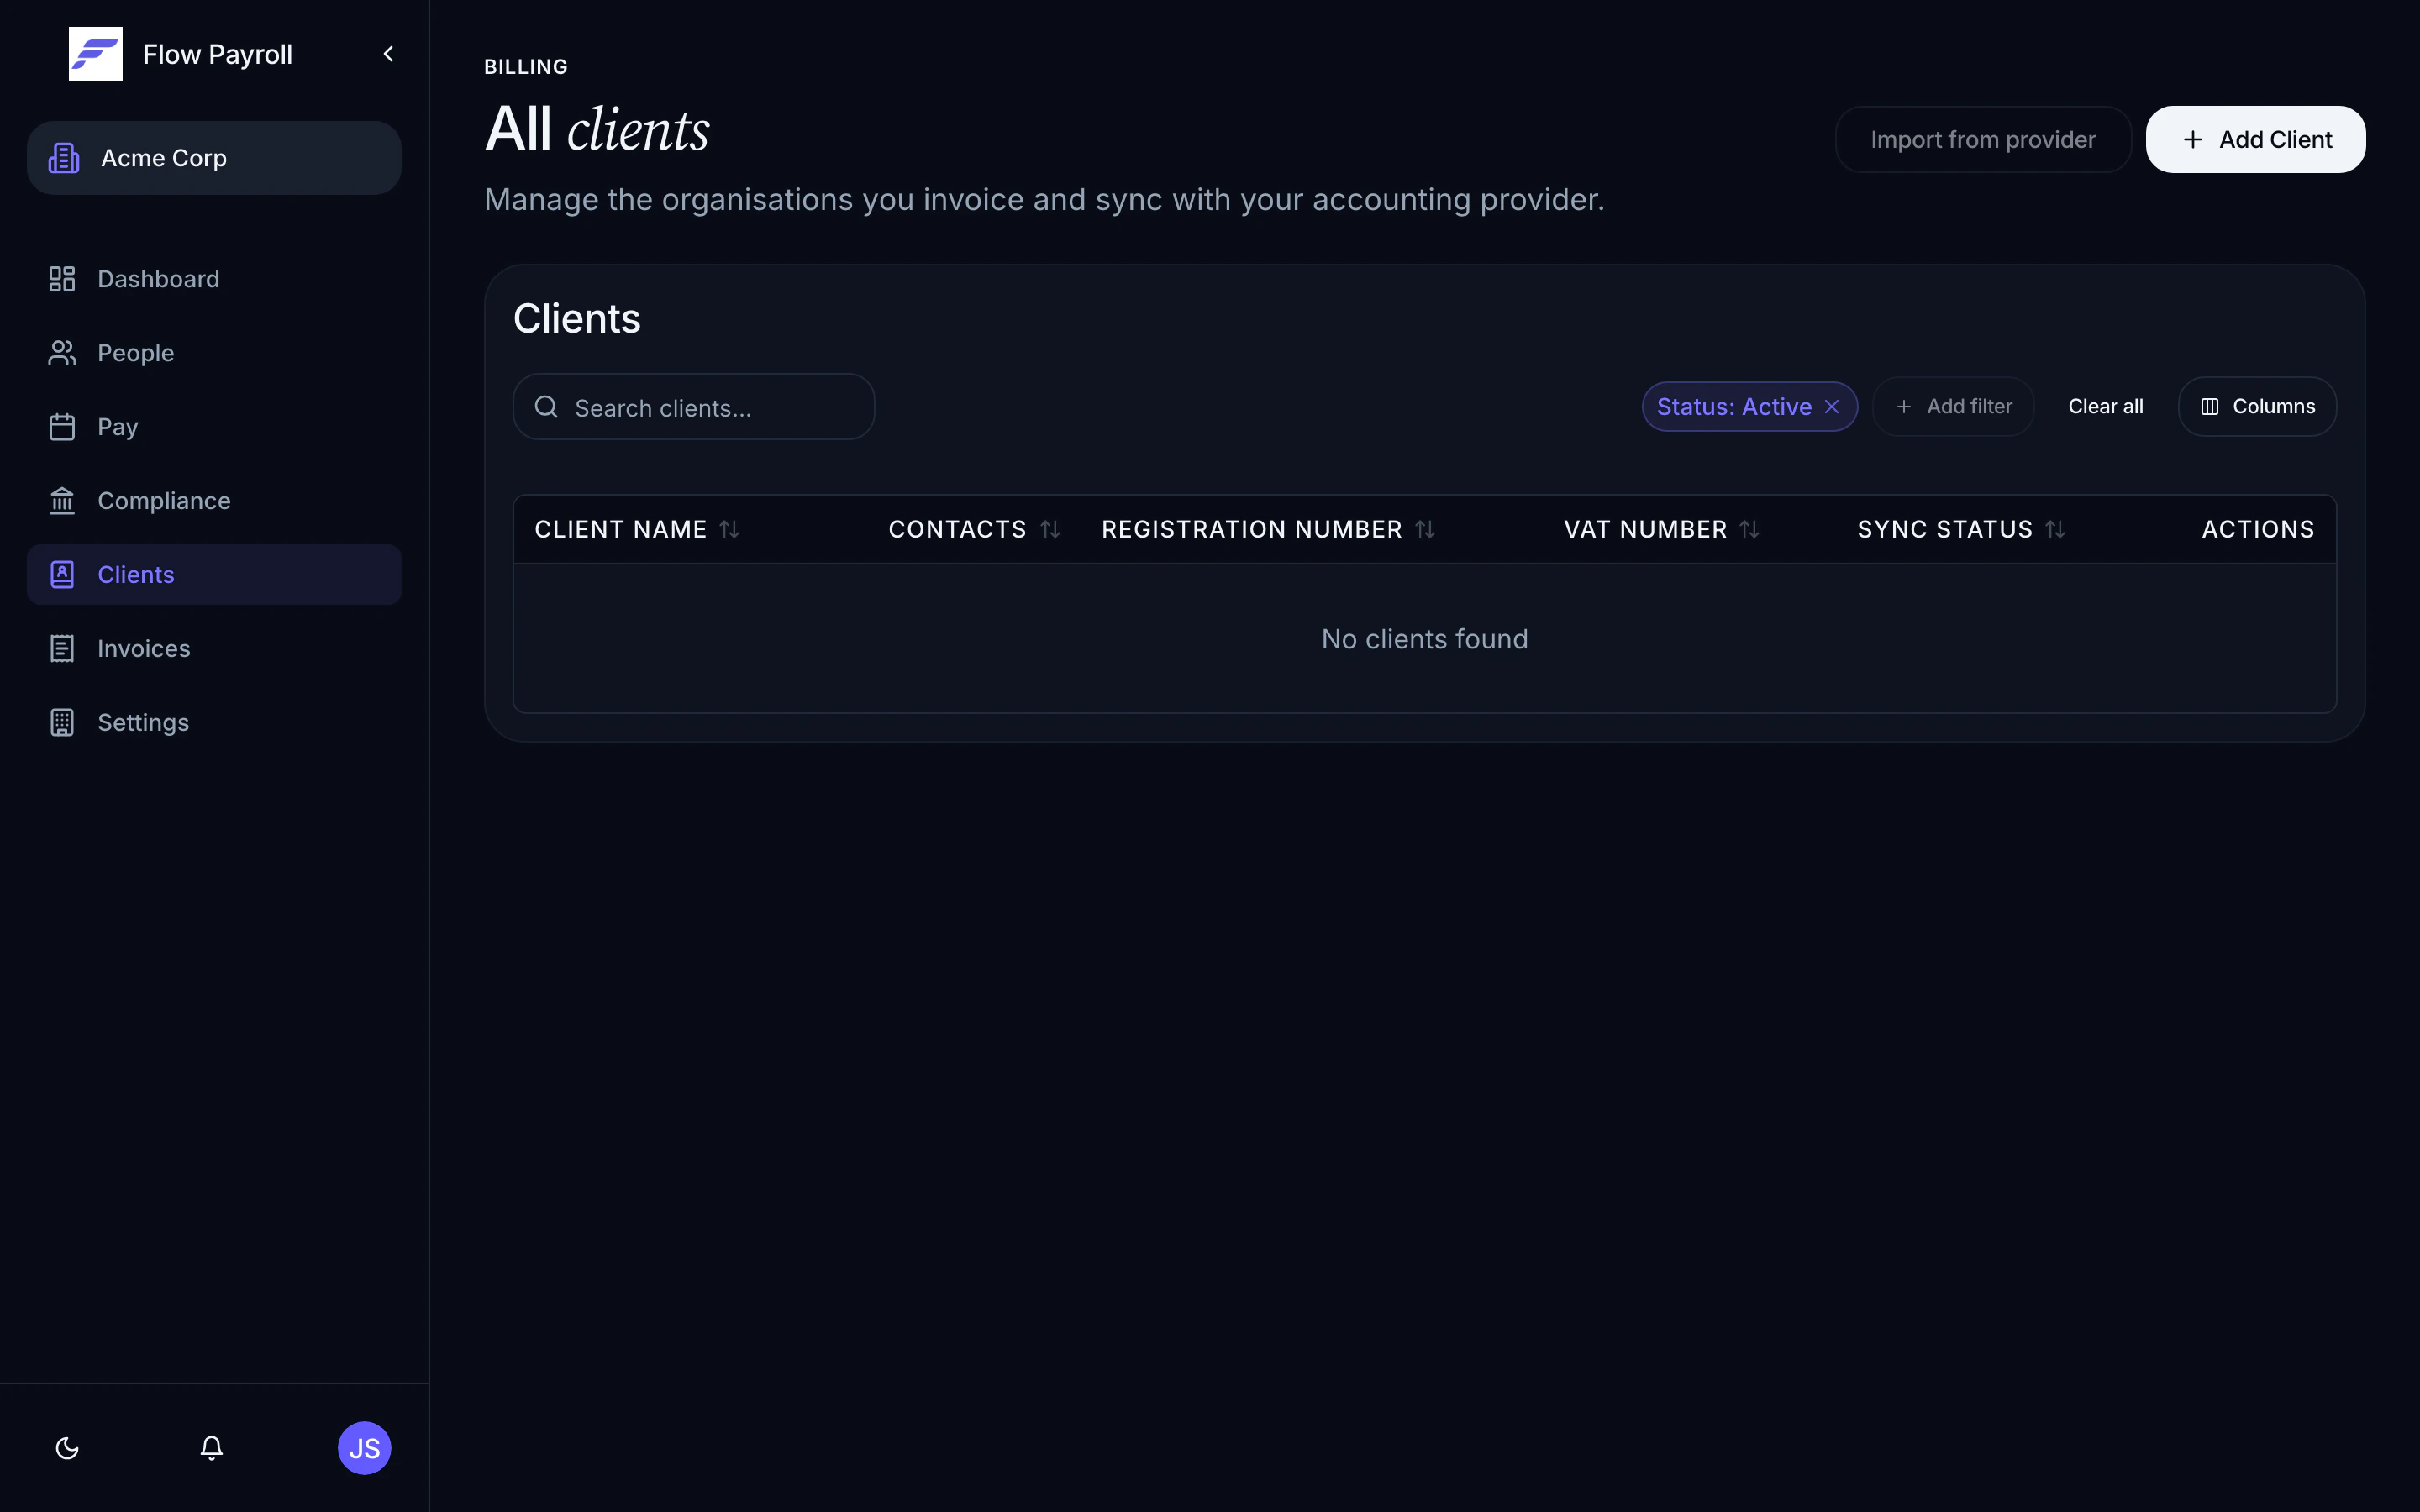2420x1512 pixels.
Task: Click the Add Client button
Action: (2256, 140)
